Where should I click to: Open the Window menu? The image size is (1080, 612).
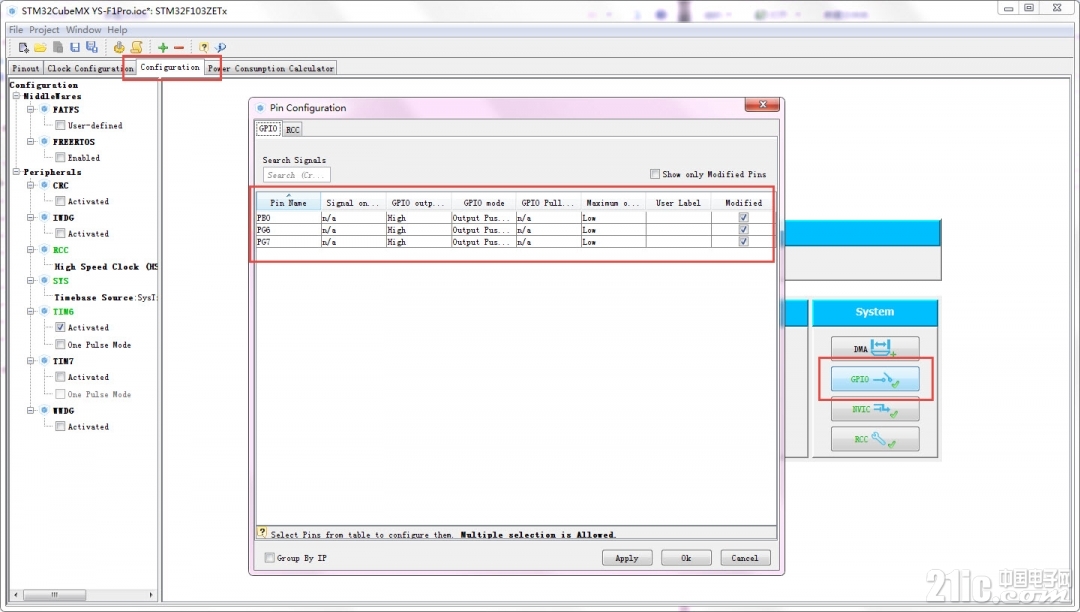(83, 30)
